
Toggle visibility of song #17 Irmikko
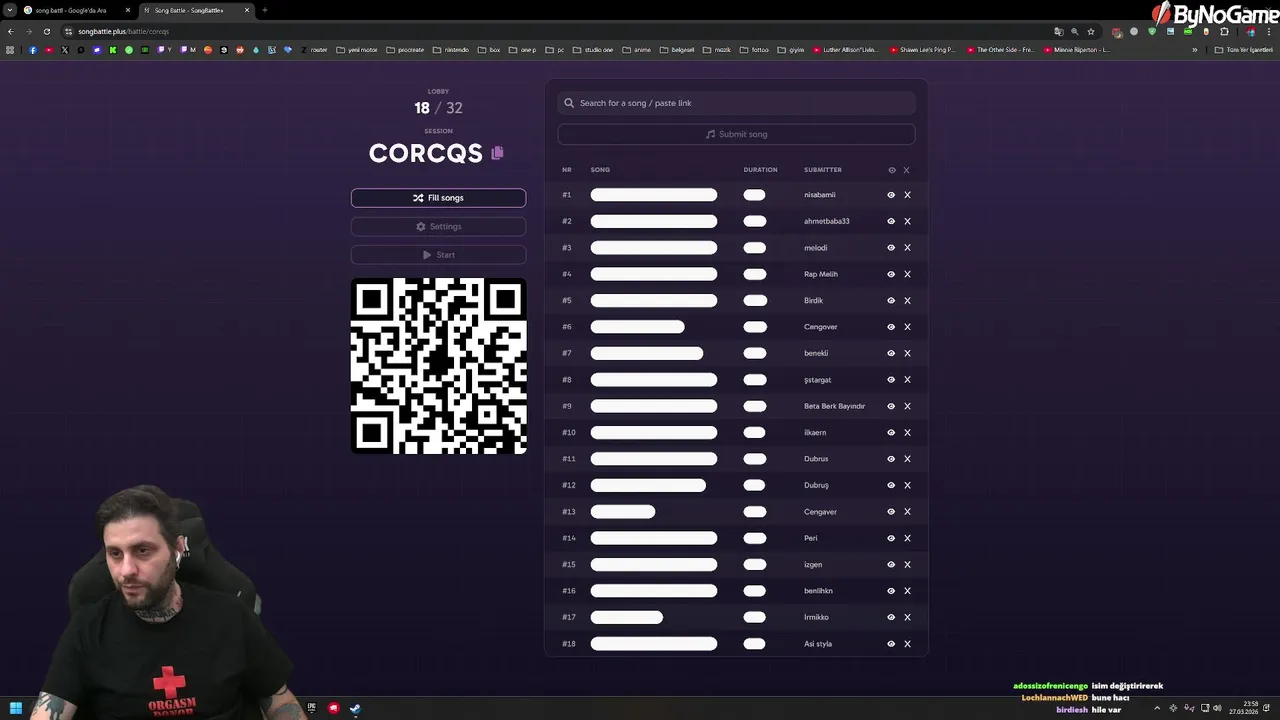pos(891,617)
